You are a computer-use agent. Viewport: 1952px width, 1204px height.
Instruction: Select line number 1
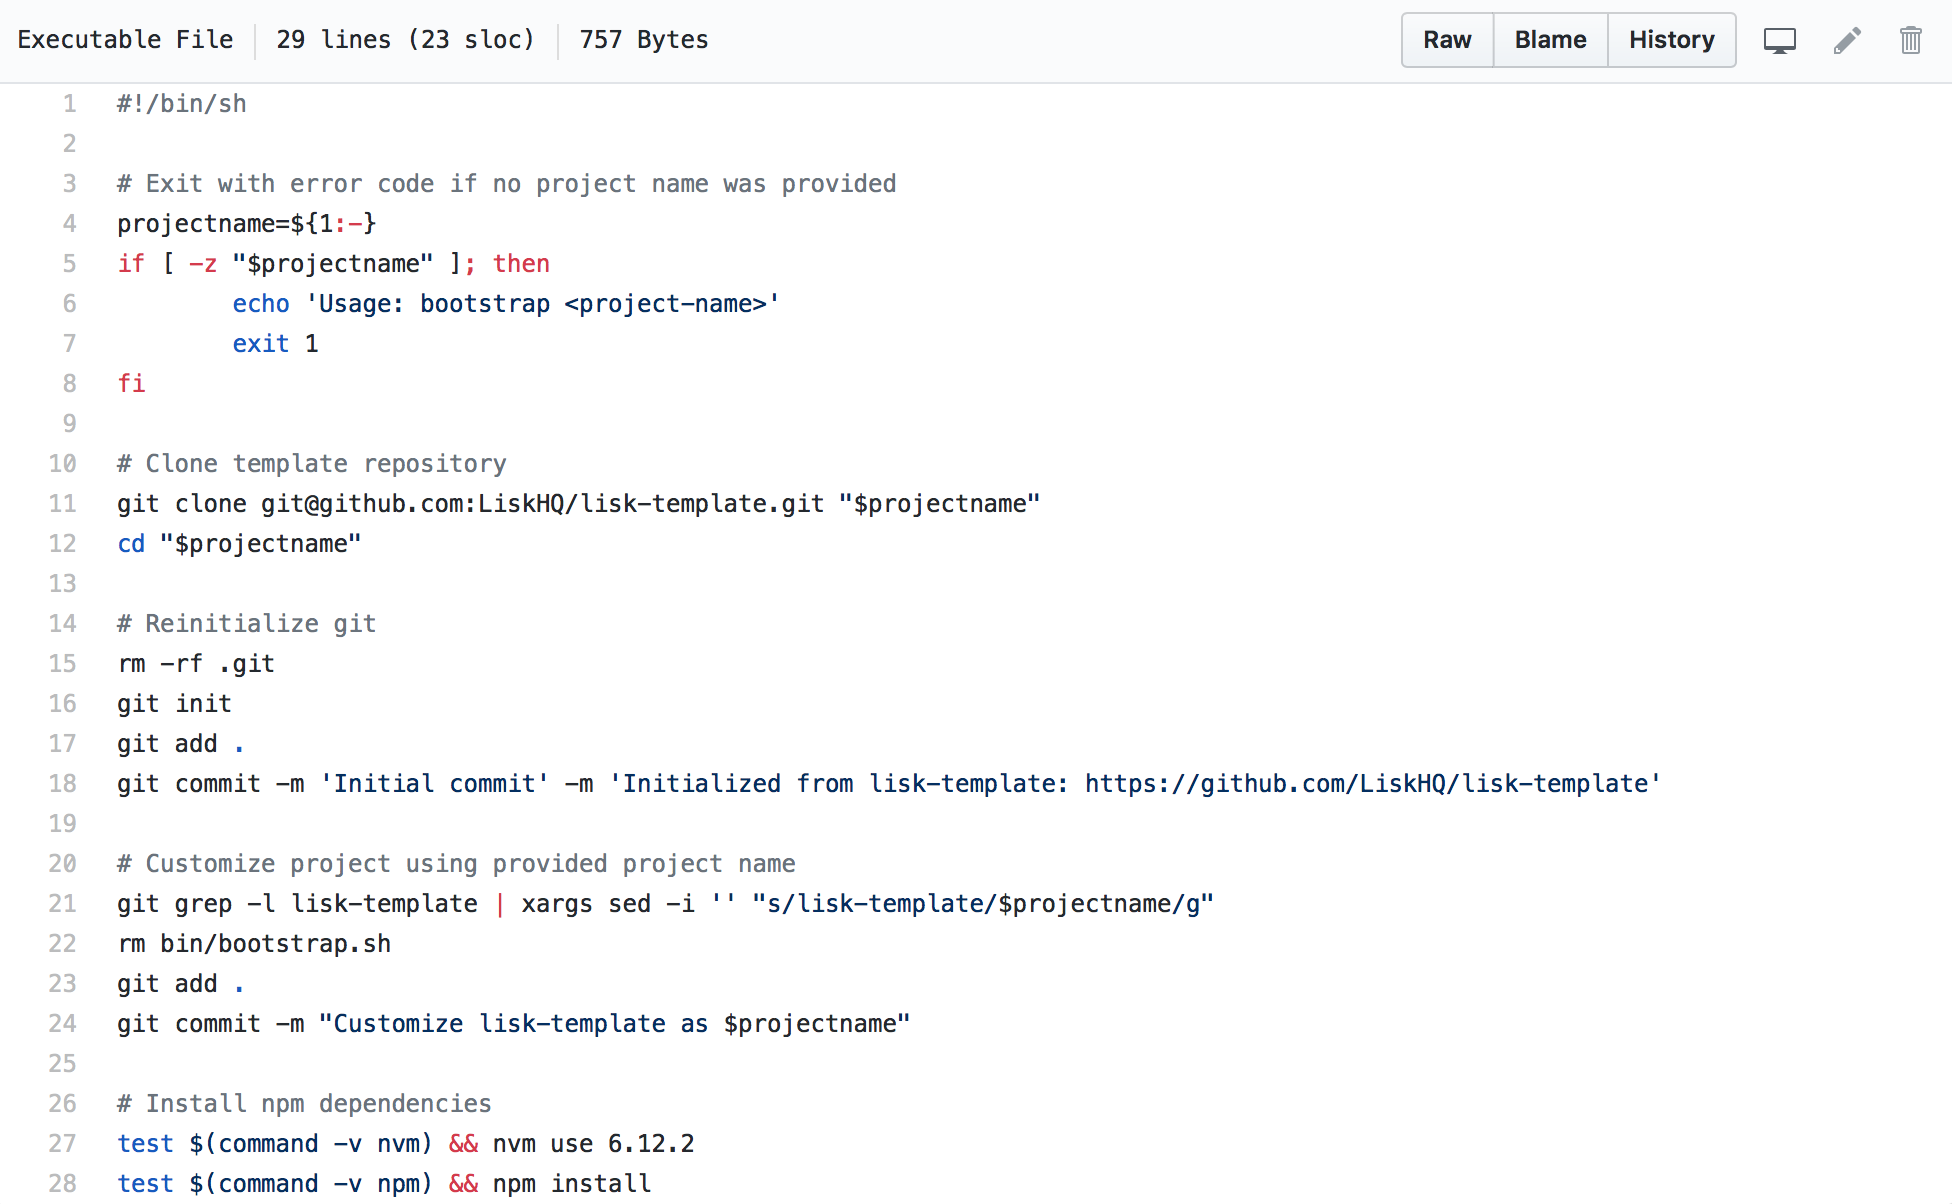tap(69, 104)
